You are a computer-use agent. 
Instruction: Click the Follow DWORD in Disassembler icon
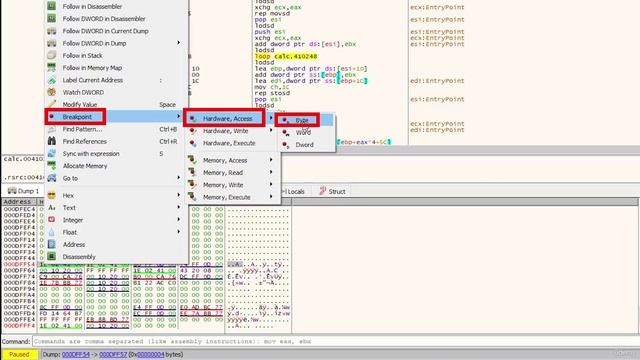tap(51, 18)
